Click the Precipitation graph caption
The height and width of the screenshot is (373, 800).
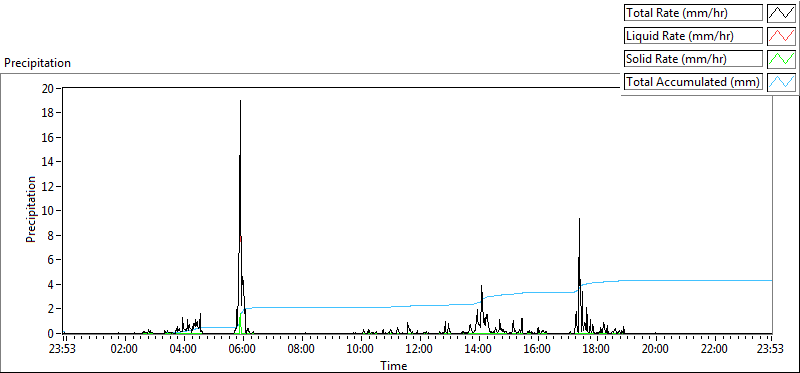(37, 63)
